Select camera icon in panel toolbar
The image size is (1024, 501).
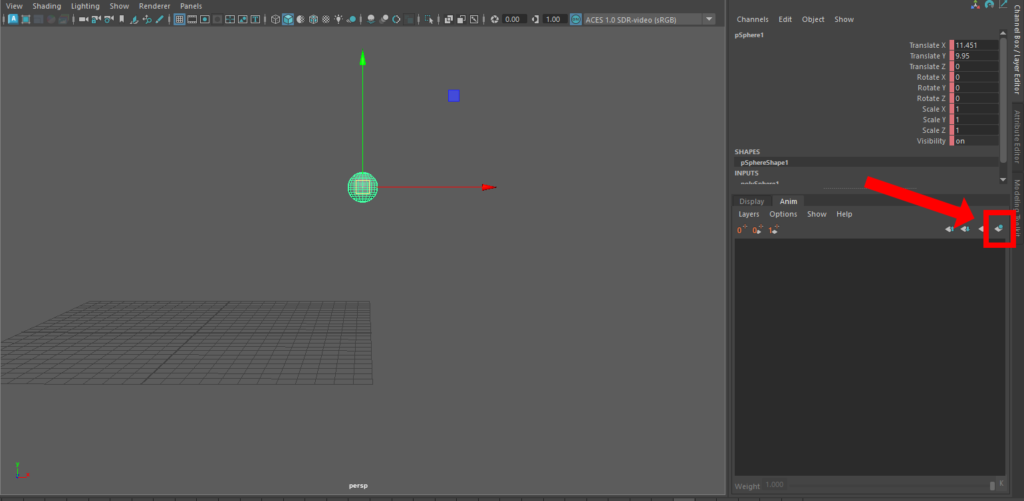(x=84, y=20)
